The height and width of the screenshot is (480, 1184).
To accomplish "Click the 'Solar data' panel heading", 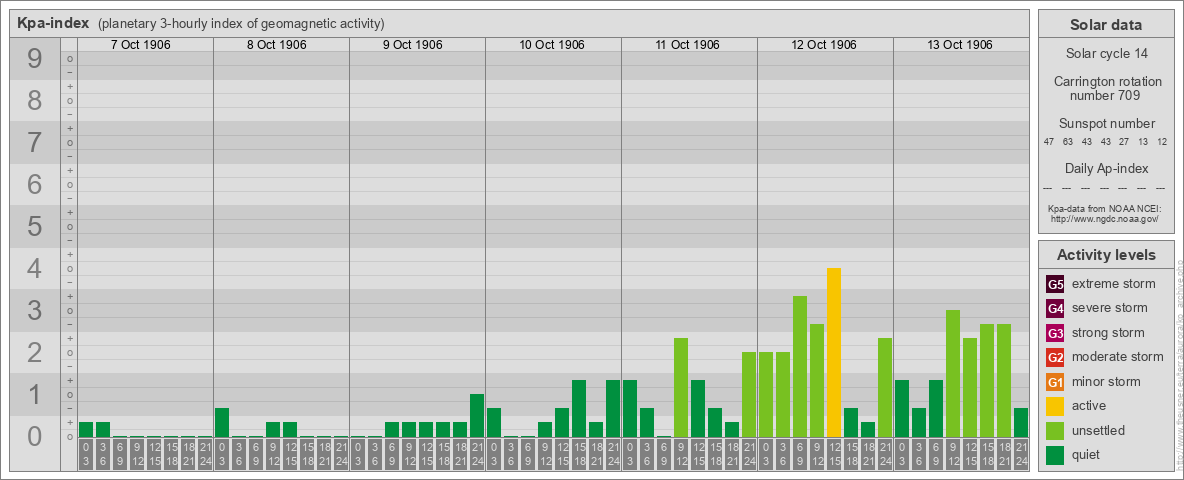I will point(1106,25).
